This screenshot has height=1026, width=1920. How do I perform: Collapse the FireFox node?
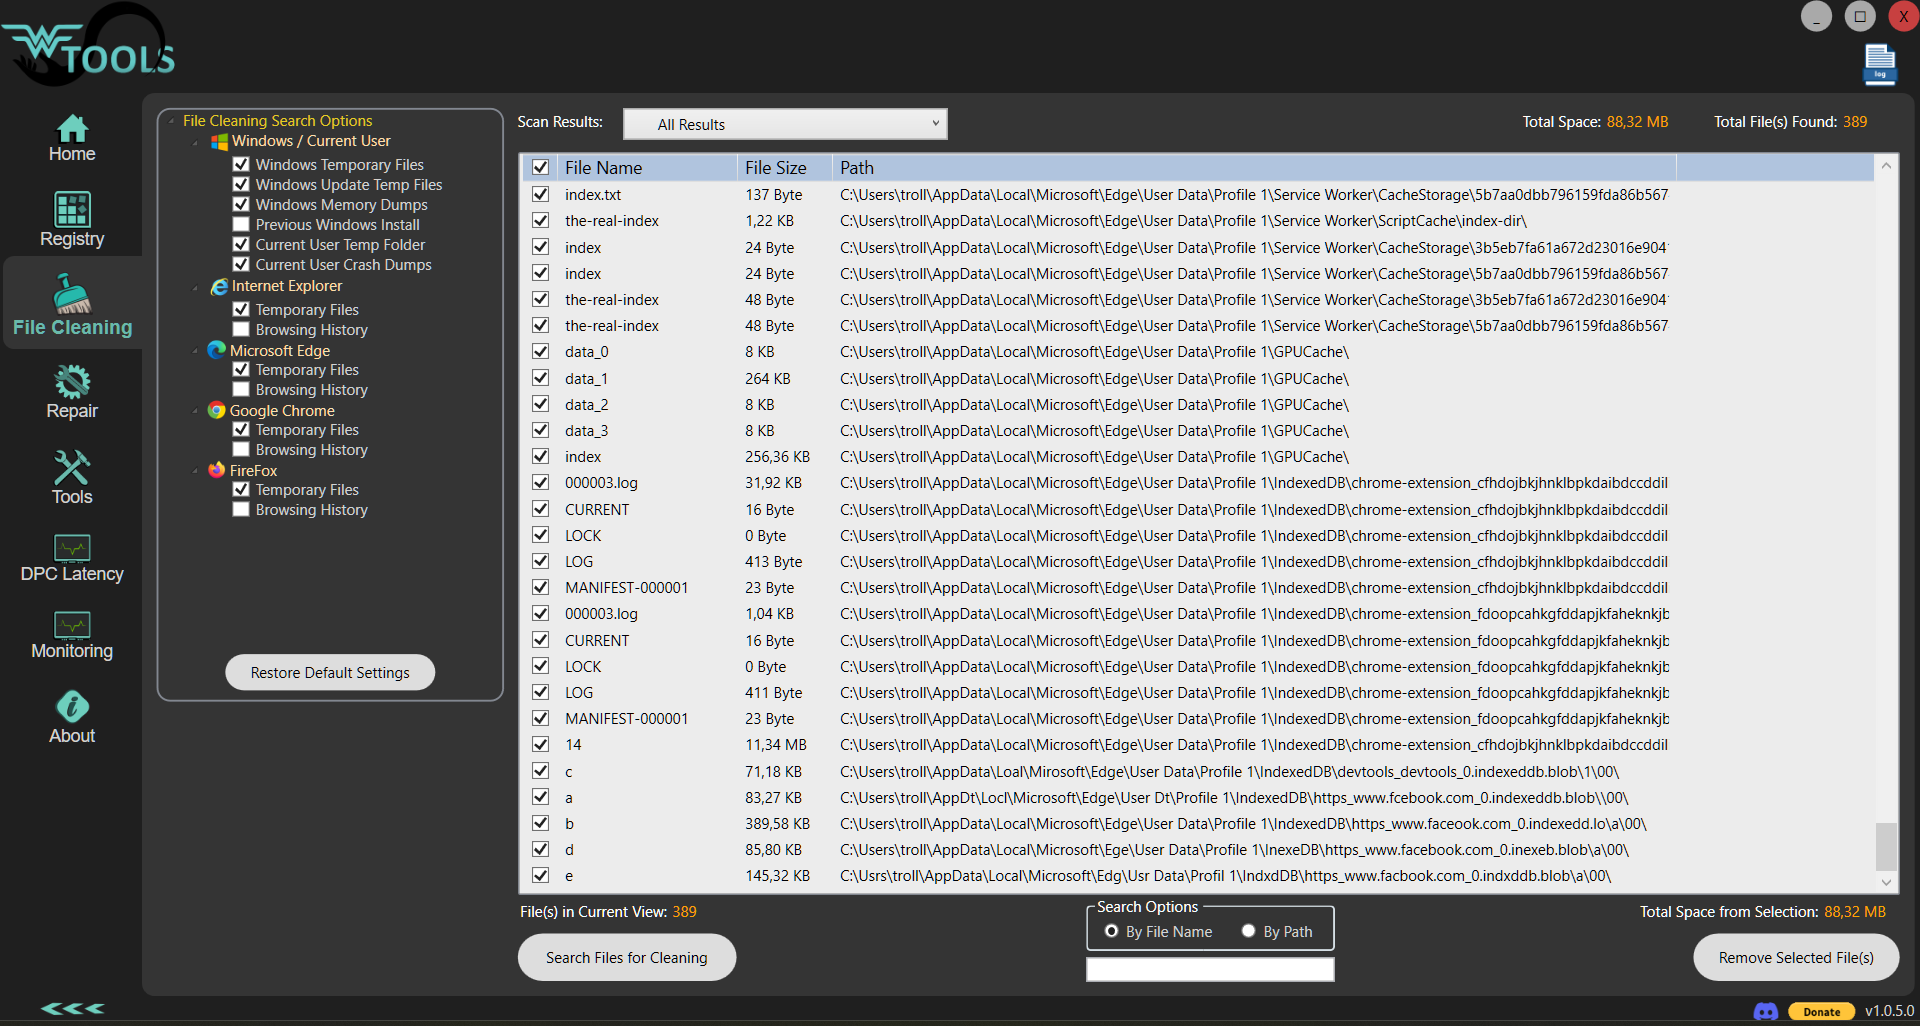click(195, 471)
